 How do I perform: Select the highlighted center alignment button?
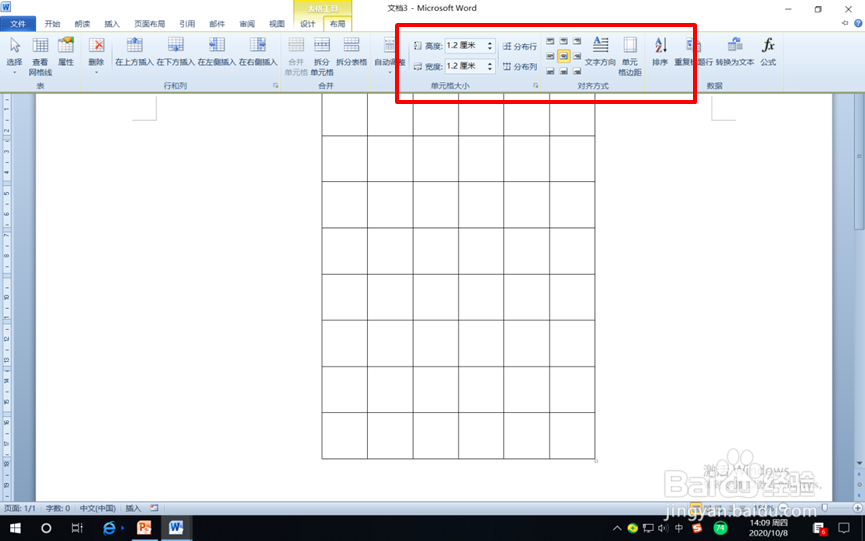click(x=563, y=56)
